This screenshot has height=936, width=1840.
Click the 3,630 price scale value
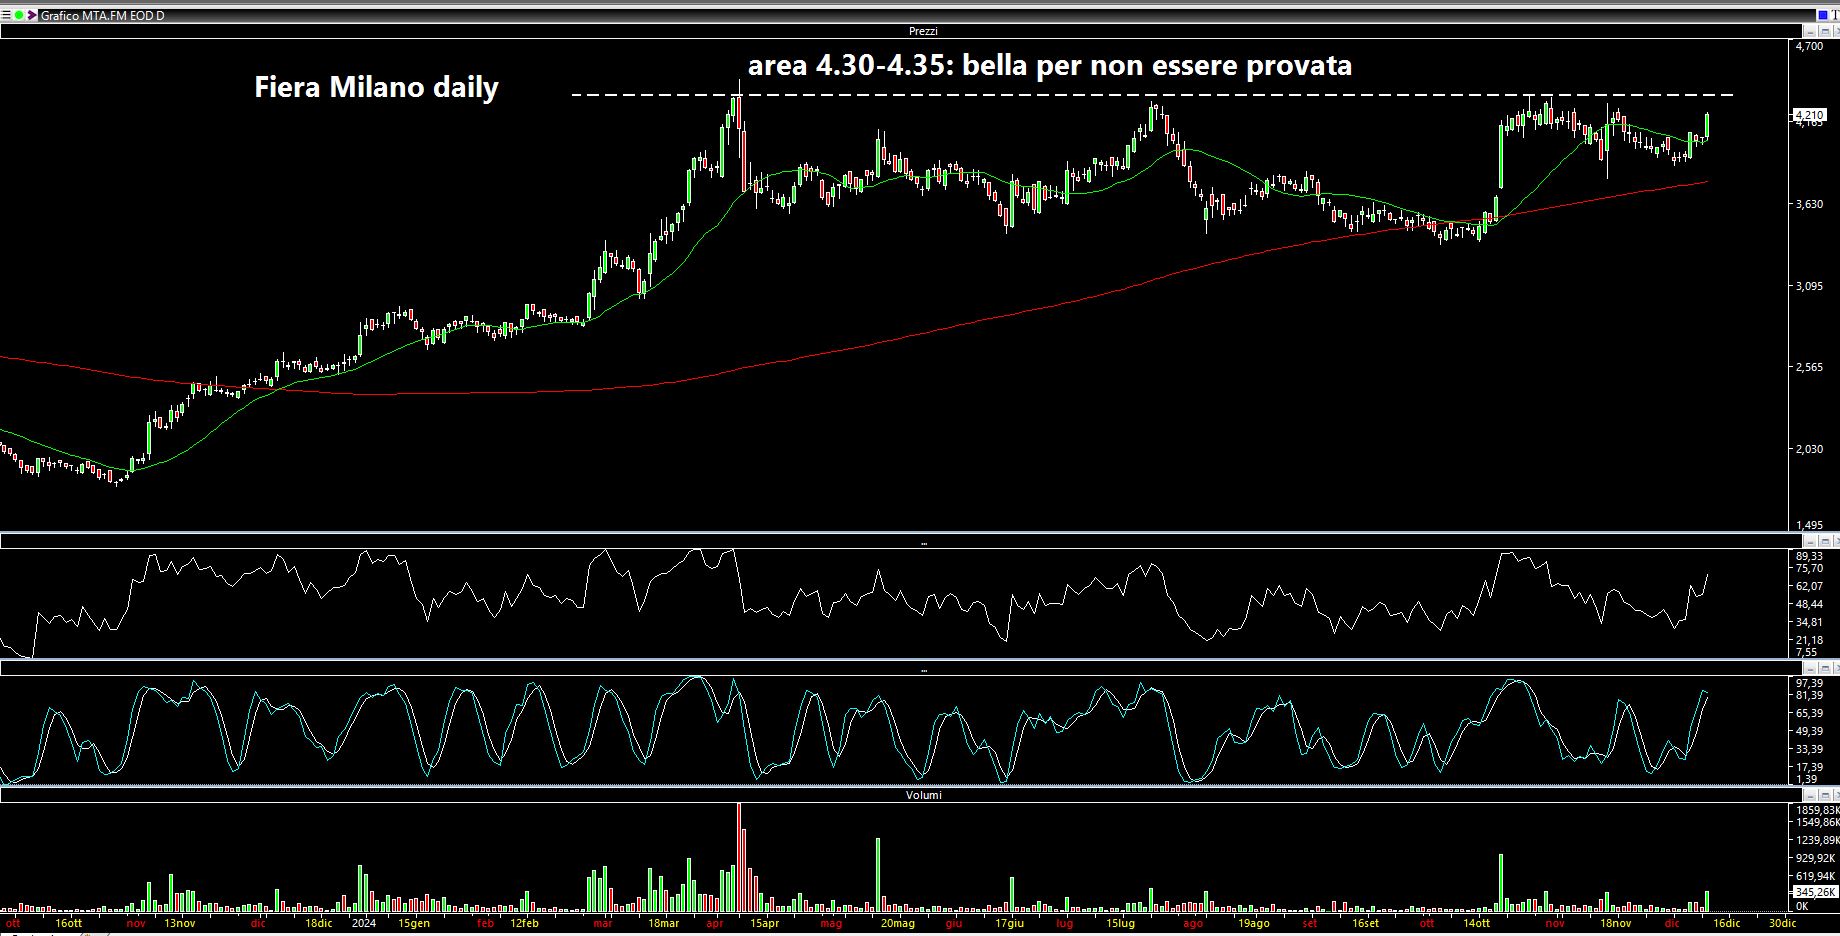point(1810,204)
